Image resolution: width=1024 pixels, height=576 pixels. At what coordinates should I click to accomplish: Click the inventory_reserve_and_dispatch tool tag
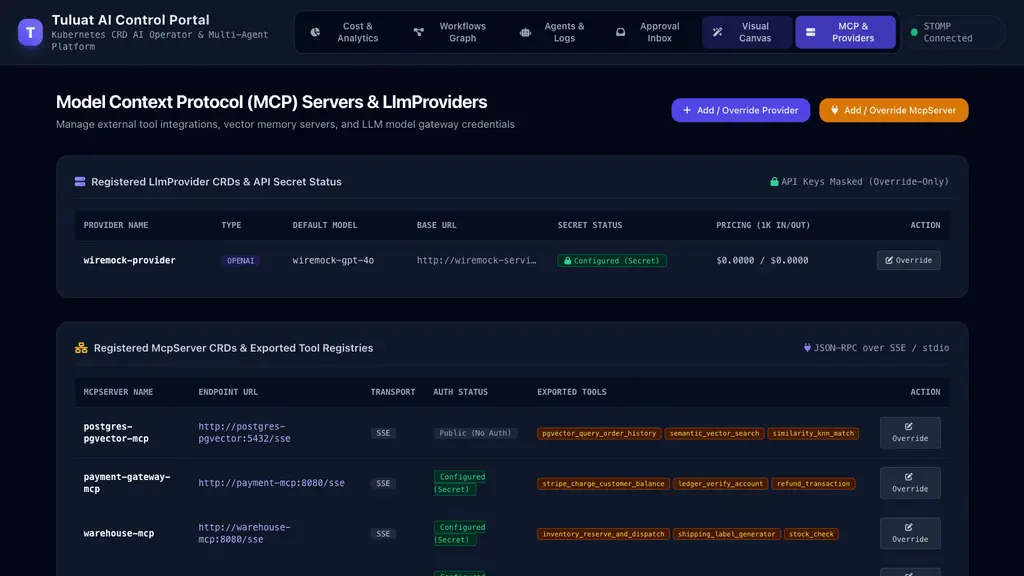pos(603,534)
